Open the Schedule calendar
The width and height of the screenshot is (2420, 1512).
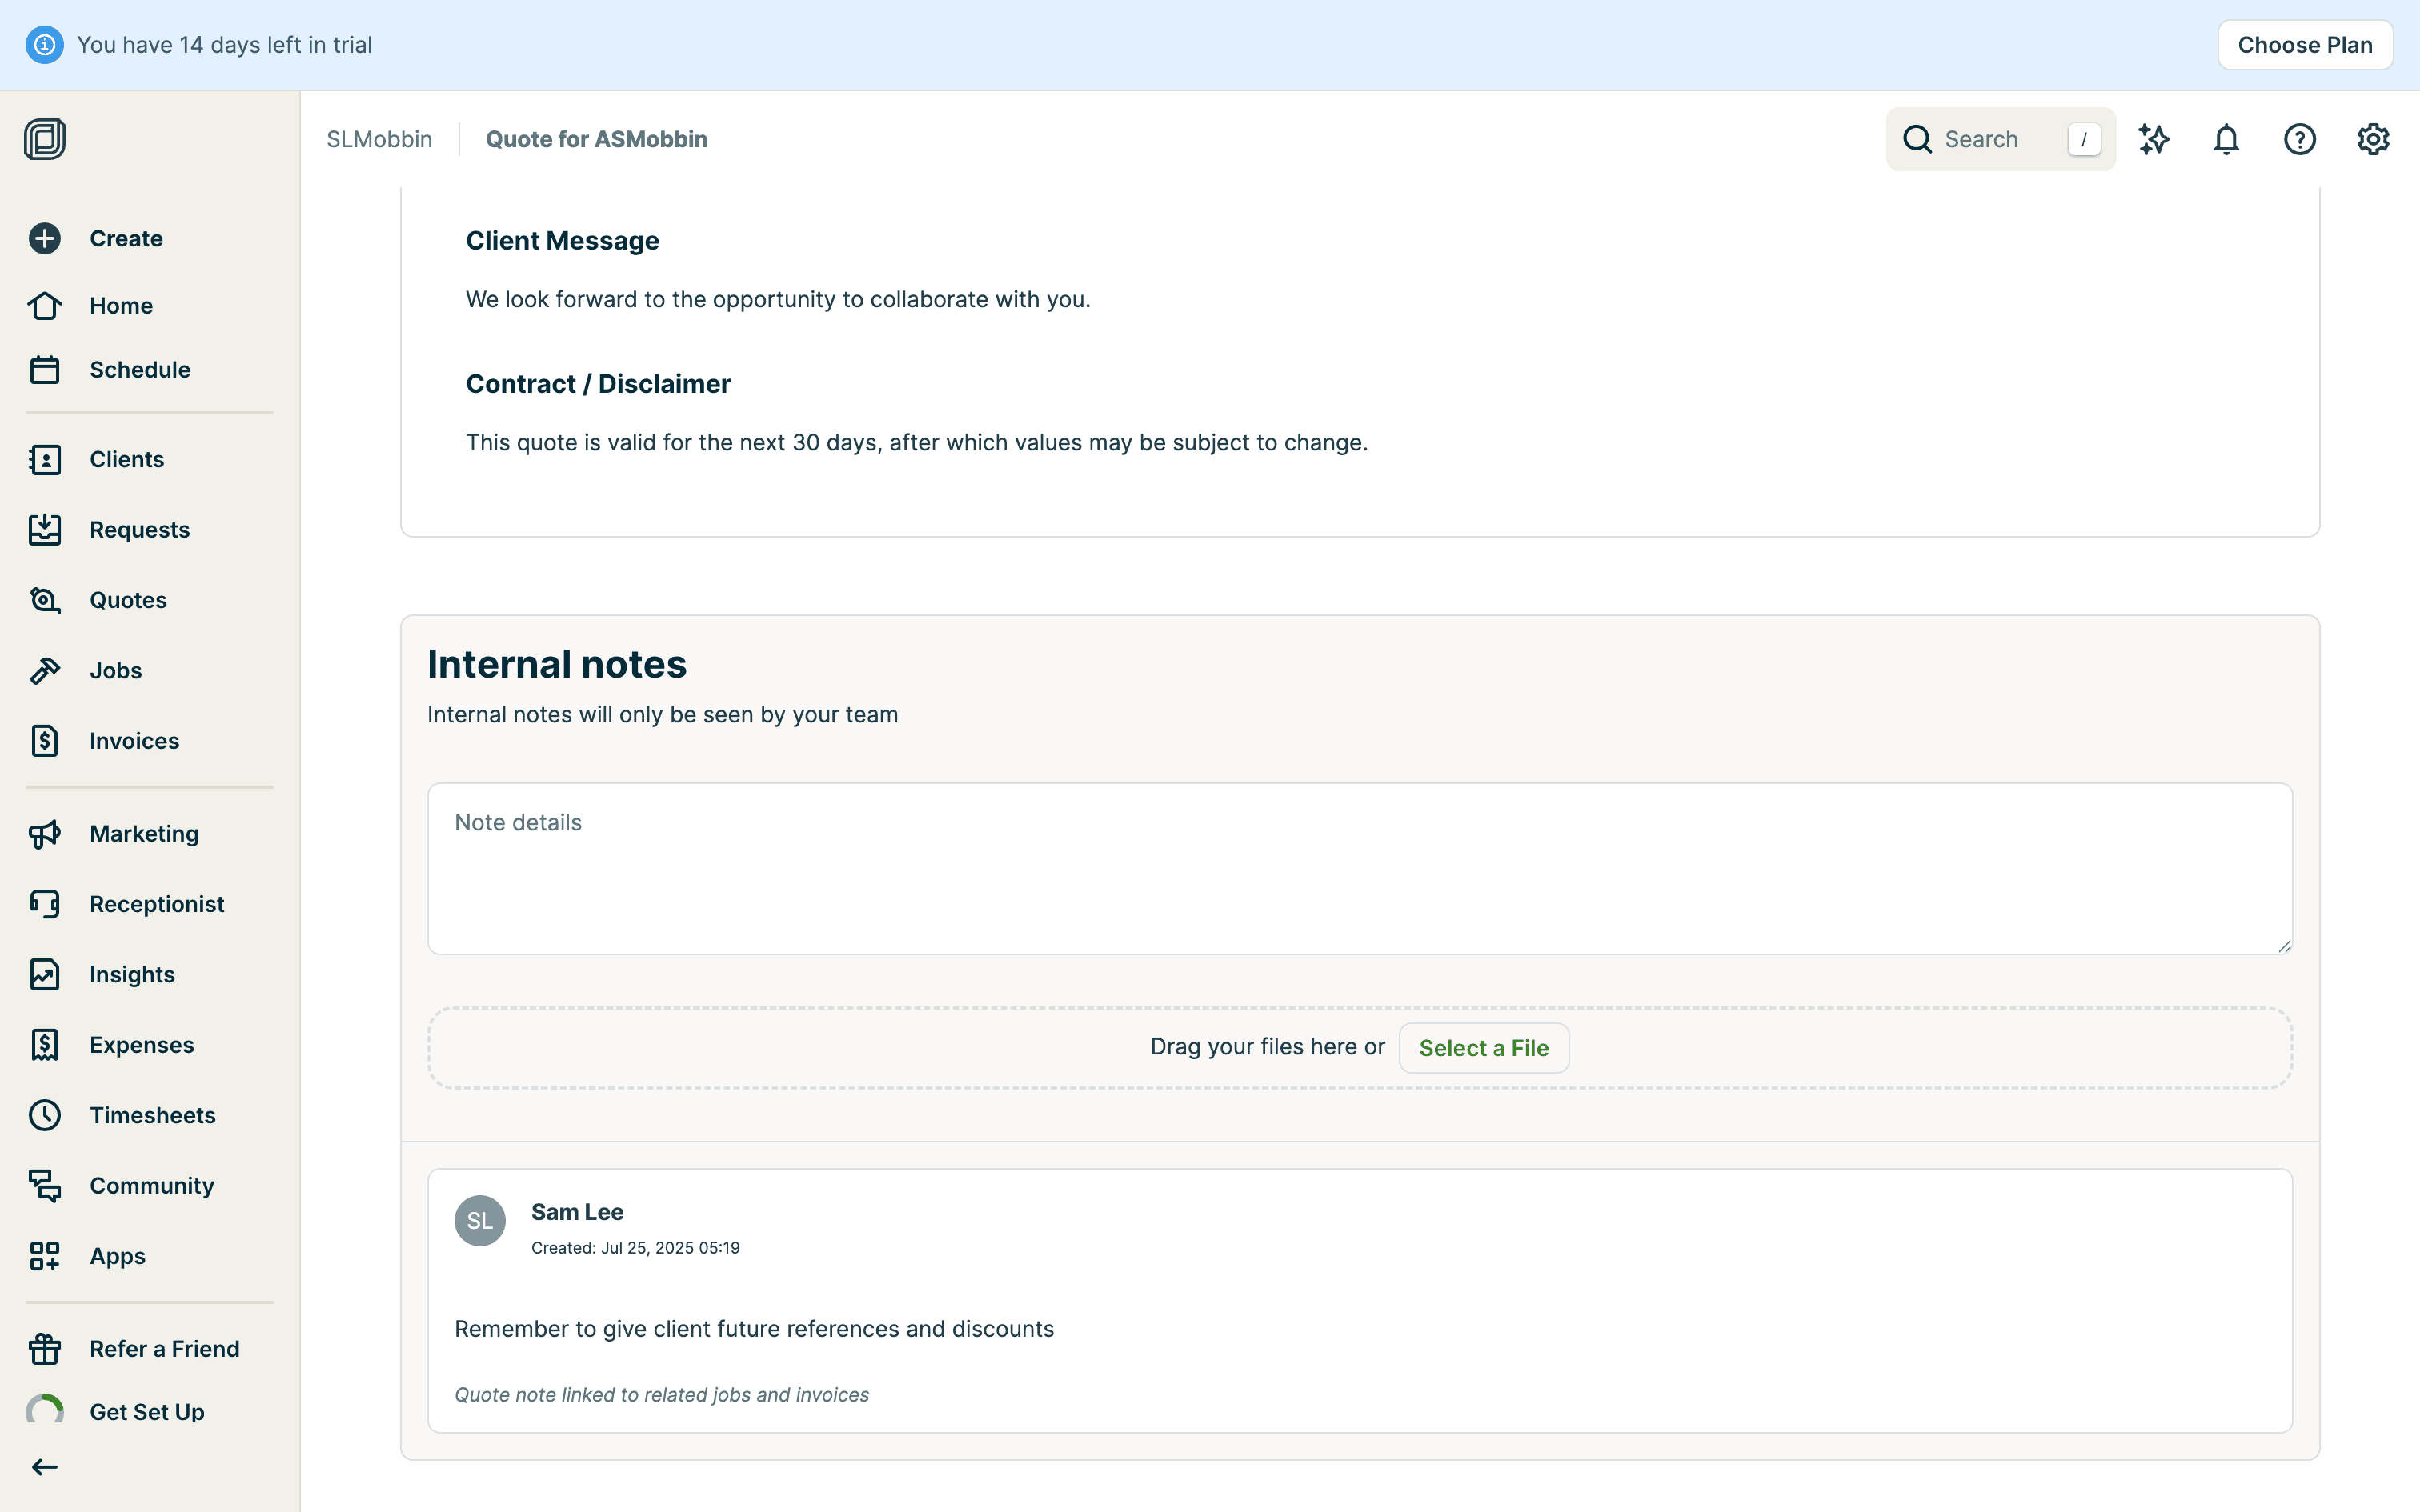point(139,370)
